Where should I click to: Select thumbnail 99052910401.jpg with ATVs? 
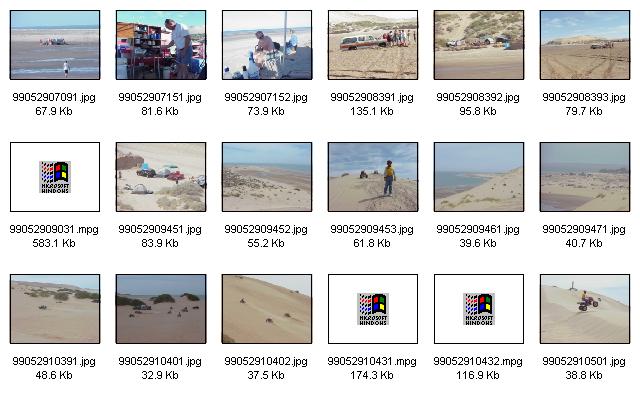(161, 309)
